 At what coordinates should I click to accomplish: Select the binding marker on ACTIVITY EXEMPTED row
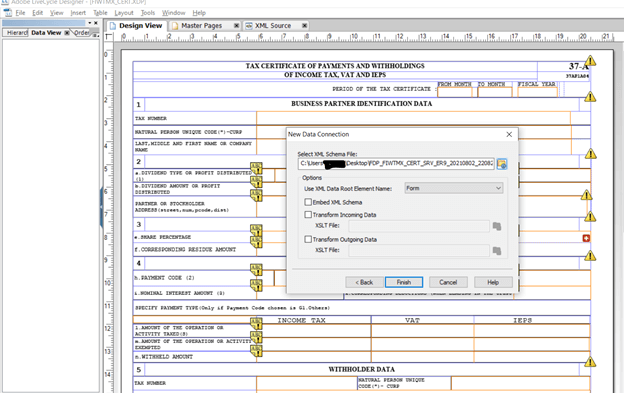click(x=256, y=337)
